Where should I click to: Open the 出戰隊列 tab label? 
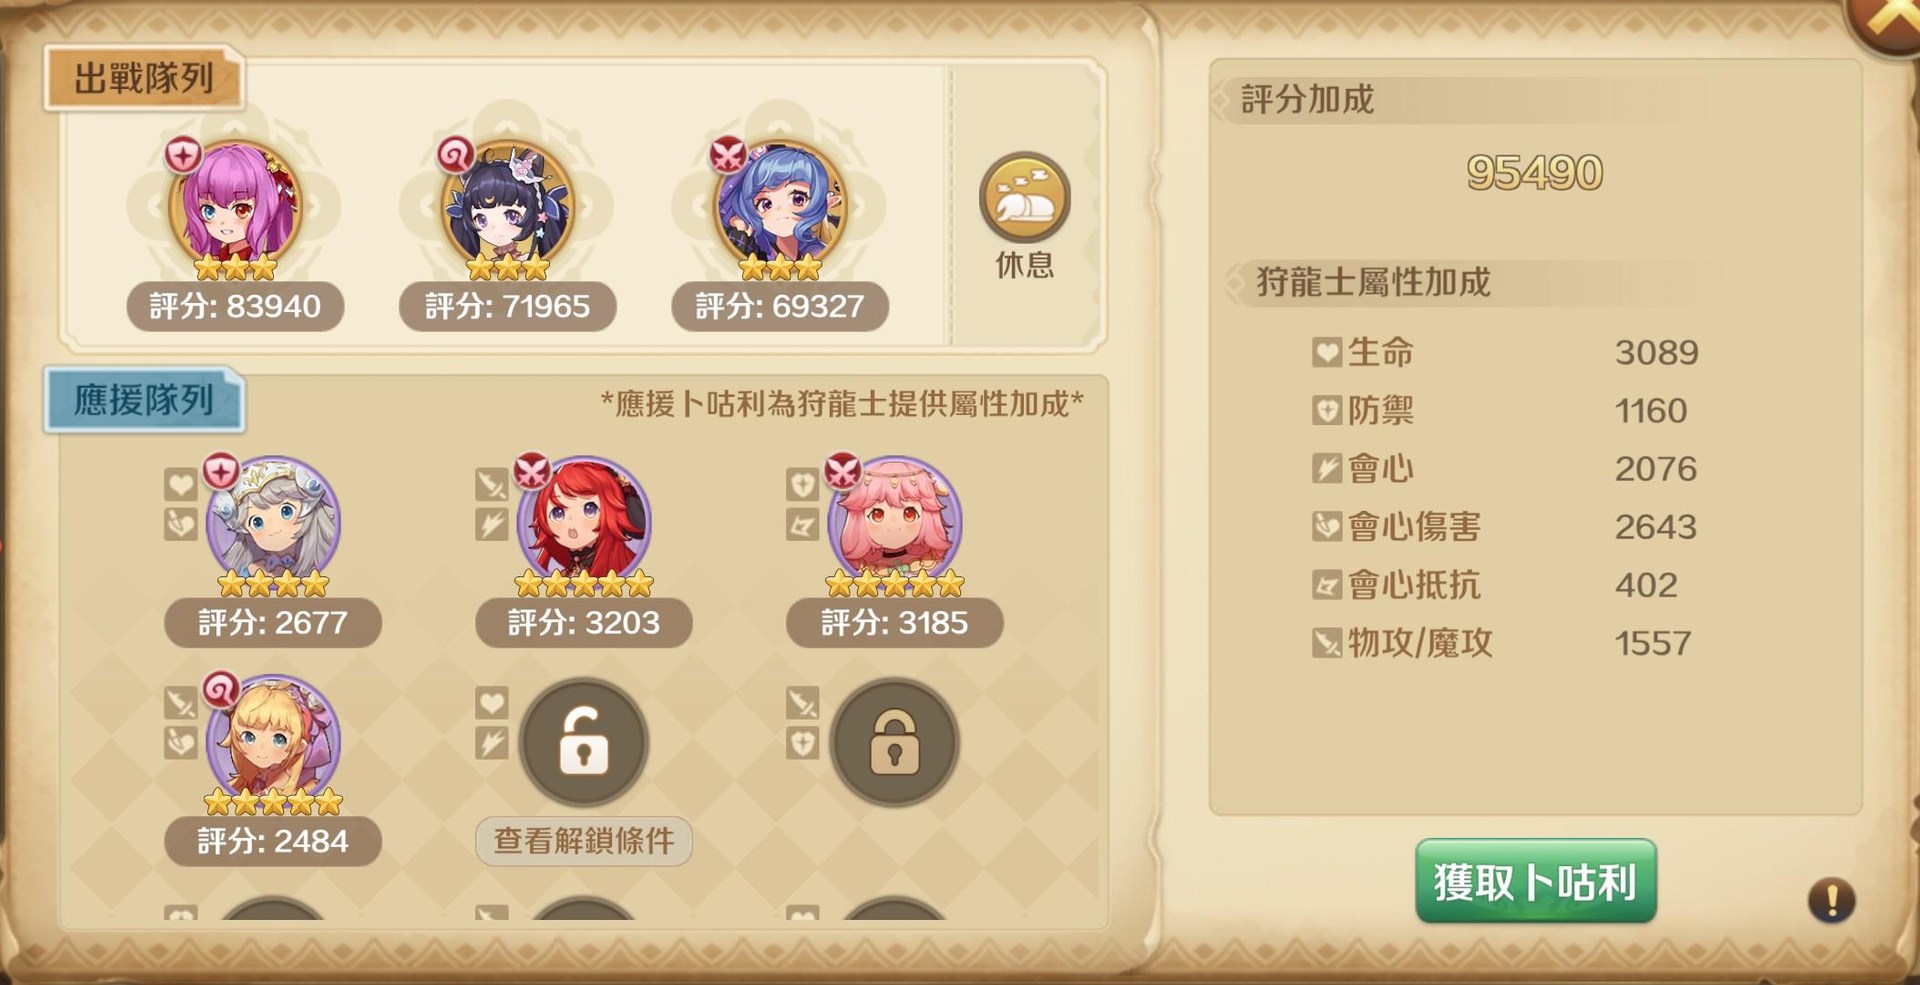pos(144,78)
